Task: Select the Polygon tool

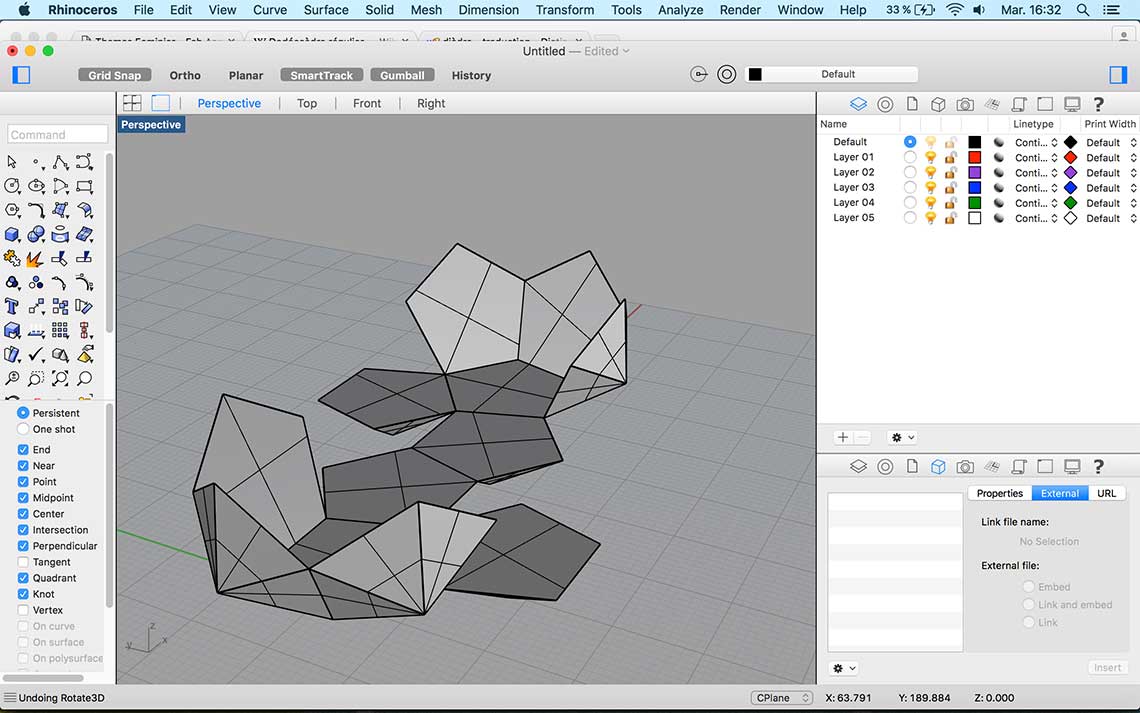Action: [12, 210]
